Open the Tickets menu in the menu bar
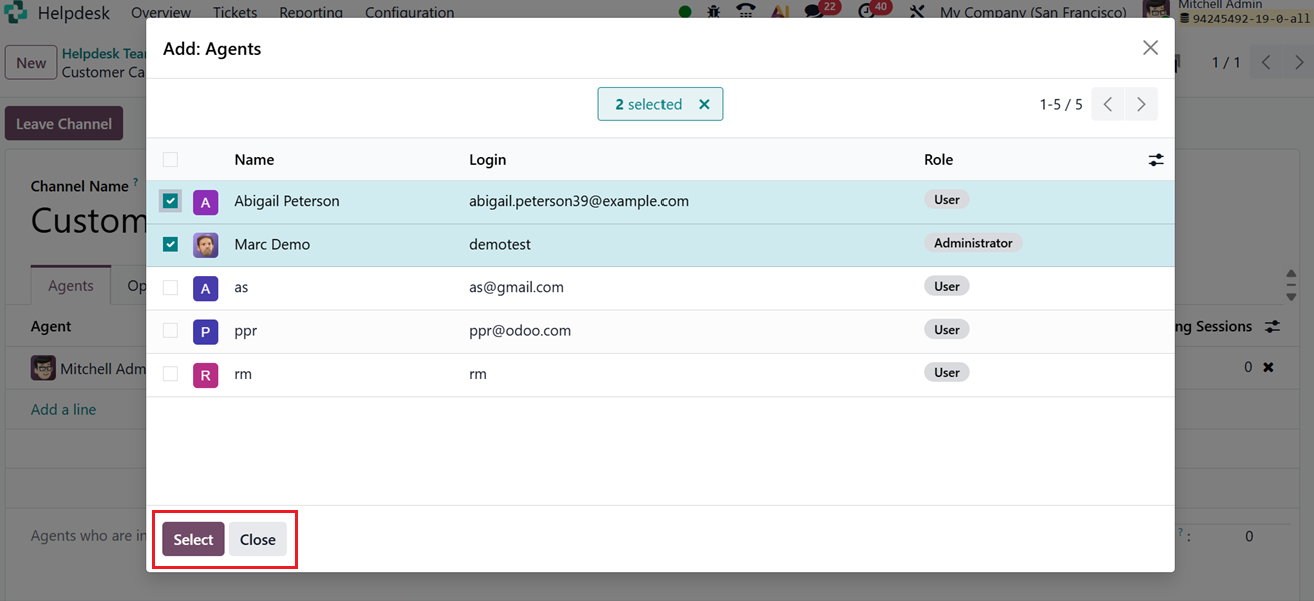1314x601 pixels. [234, 12]
